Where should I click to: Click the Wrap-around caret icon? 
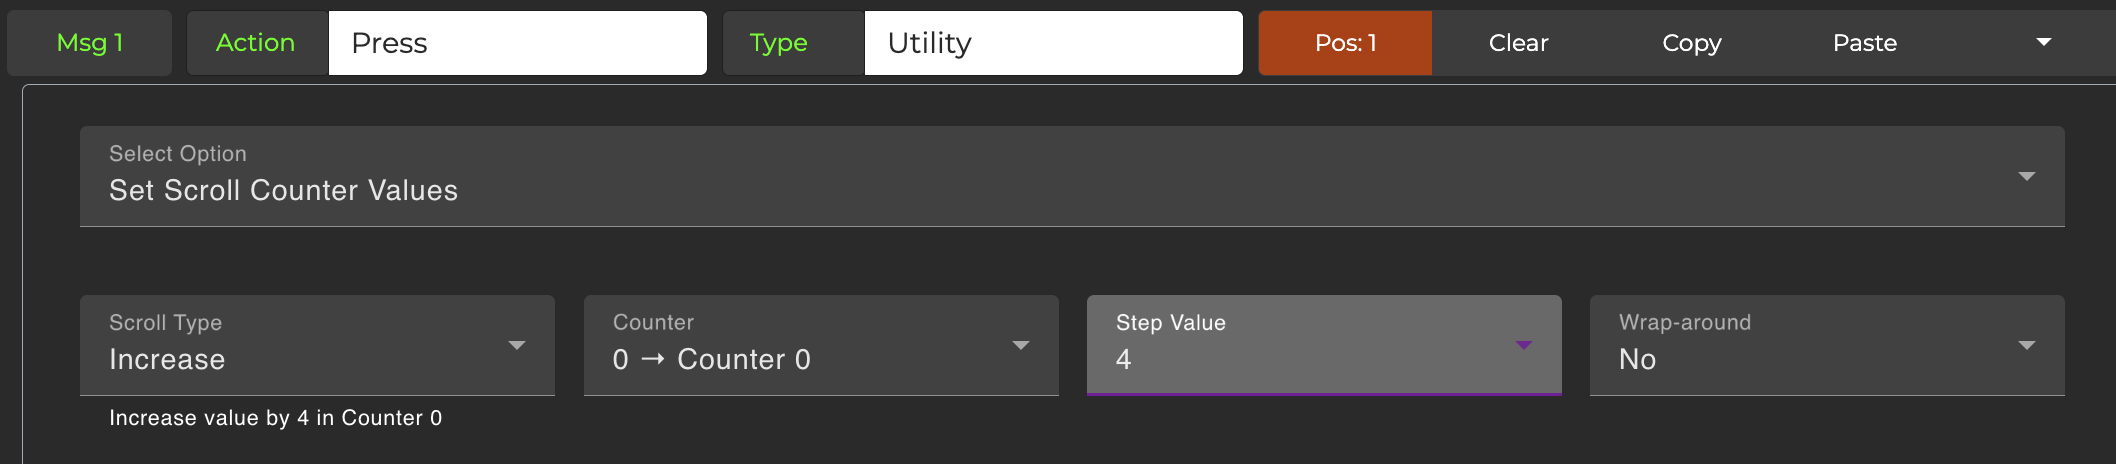[x=2027, y=346]
